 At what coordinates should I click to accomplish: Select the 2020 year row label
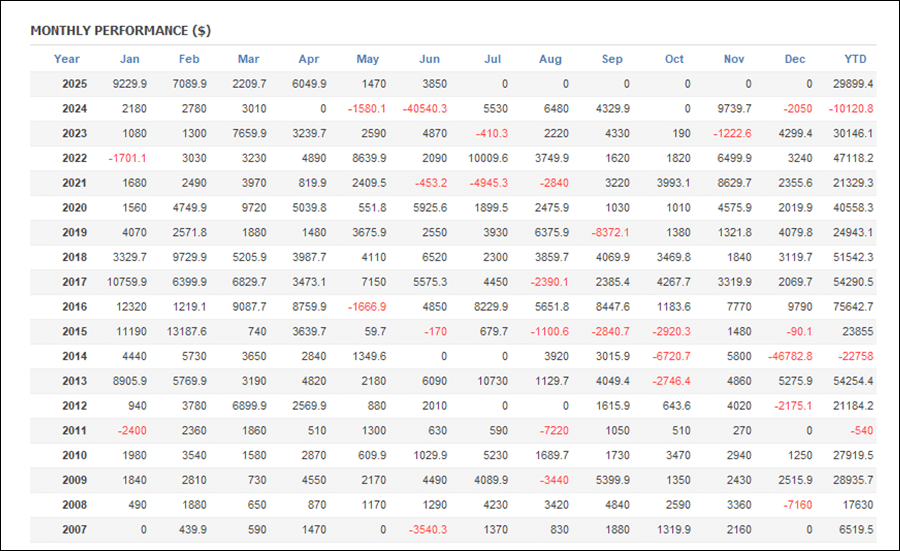[75, 208]
